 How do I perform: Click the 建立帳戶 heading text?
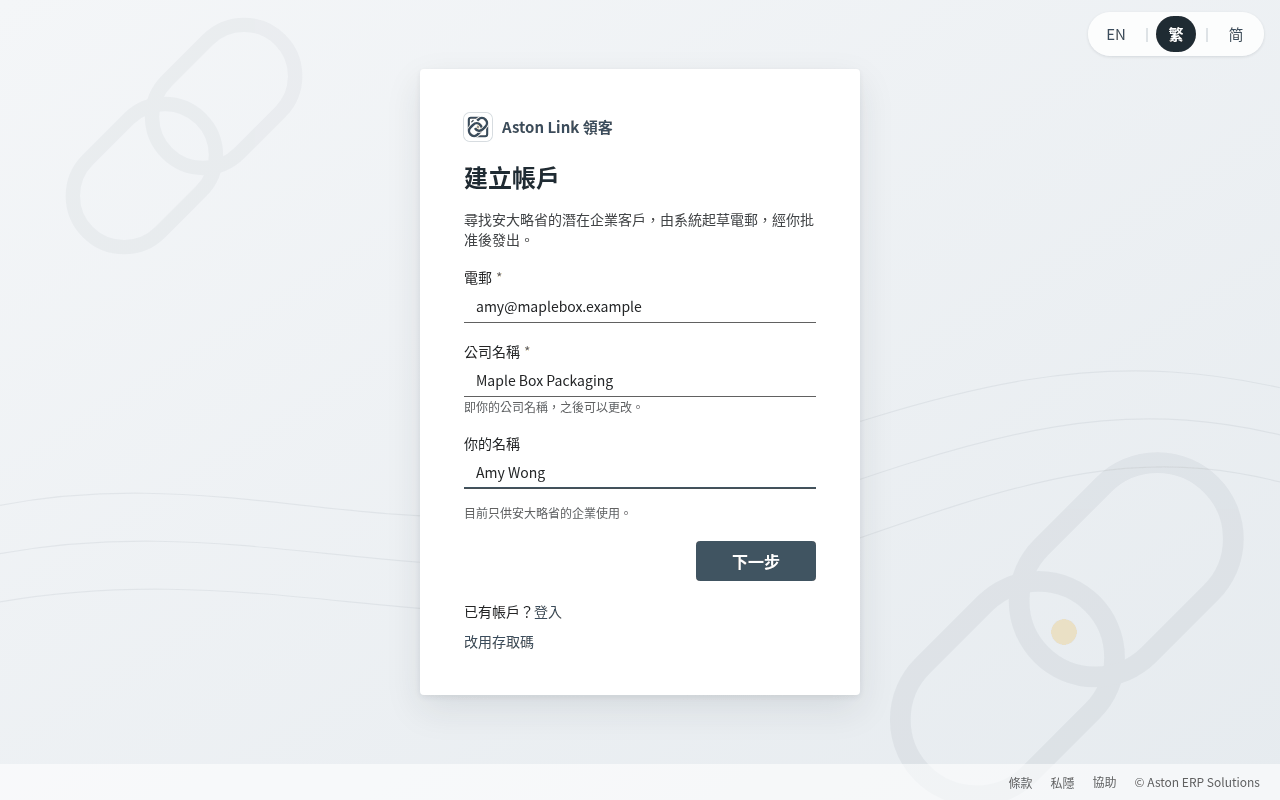pos(511,178)
